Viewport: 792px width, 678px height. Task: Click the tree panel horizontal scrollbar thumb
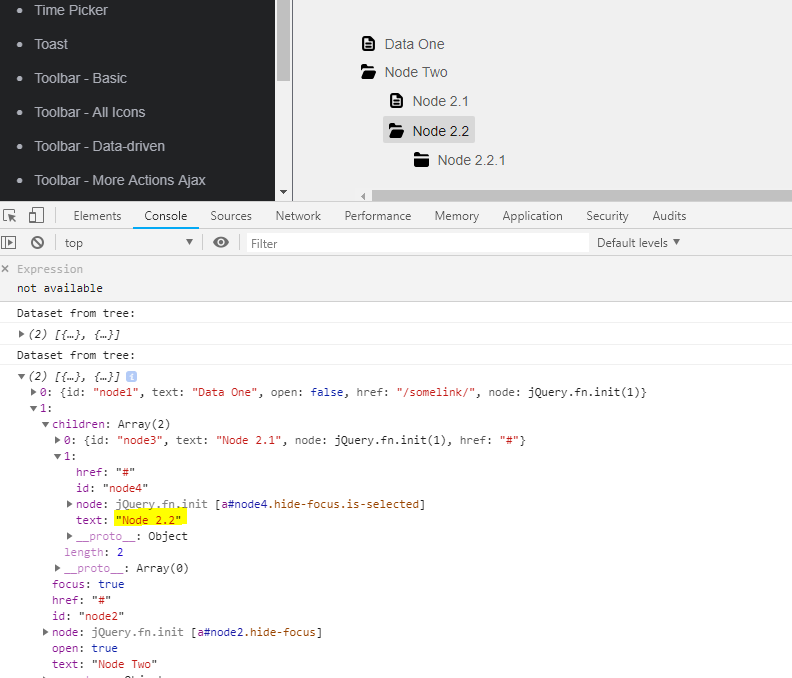click(582, 196)
